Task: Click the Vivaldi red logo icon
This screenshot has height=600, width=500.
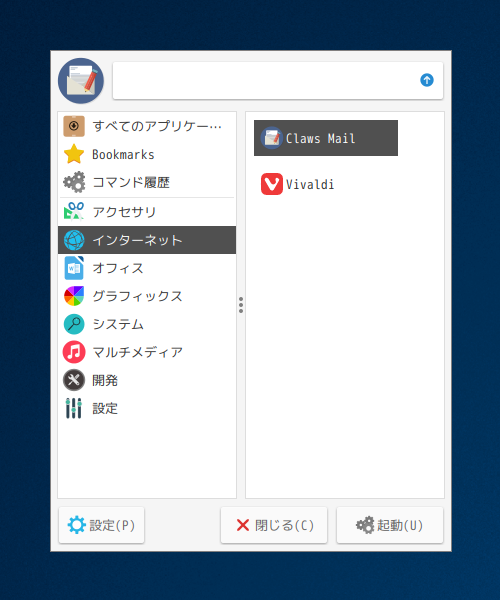Action: coord(272,184)
